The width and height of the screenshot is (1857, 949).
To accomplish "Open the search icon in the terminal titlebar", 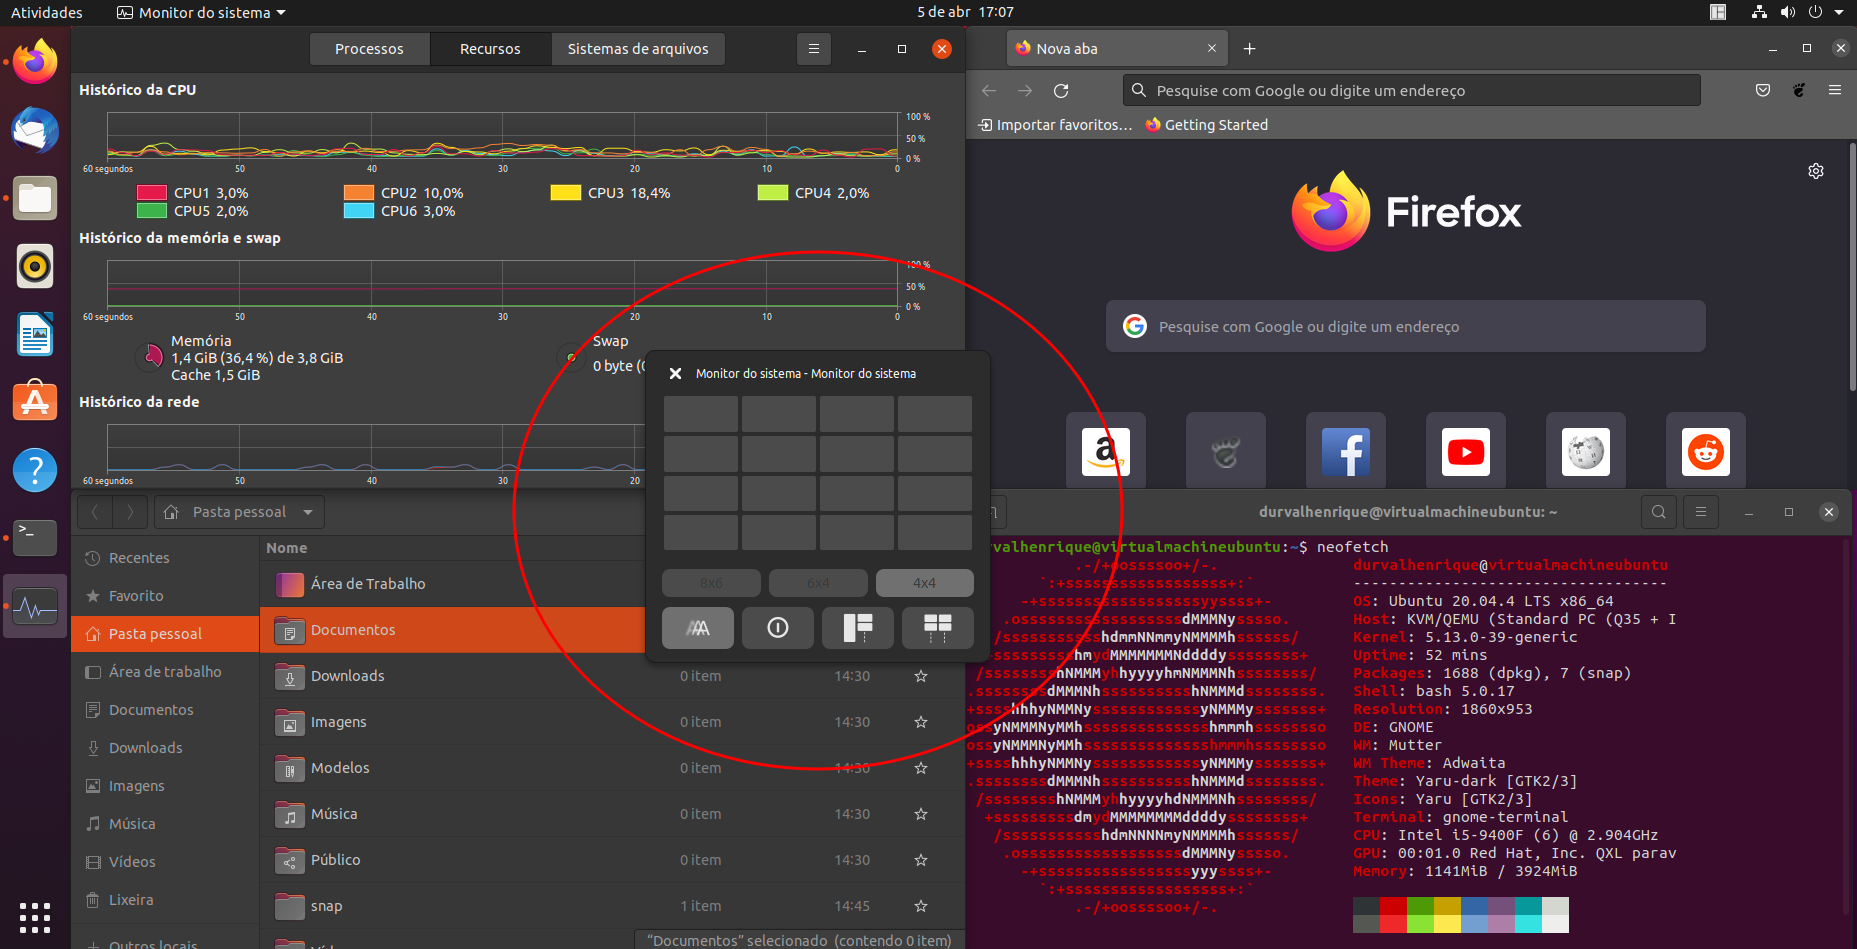I will point(1659,511).
